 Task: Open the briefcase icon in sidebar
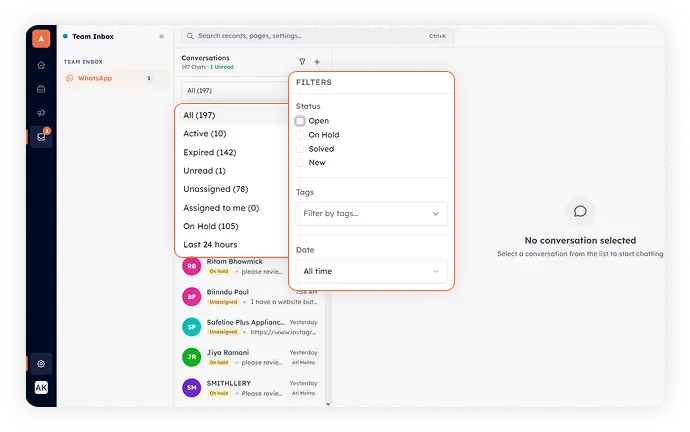pyautogui.click(x=41, y=89)
